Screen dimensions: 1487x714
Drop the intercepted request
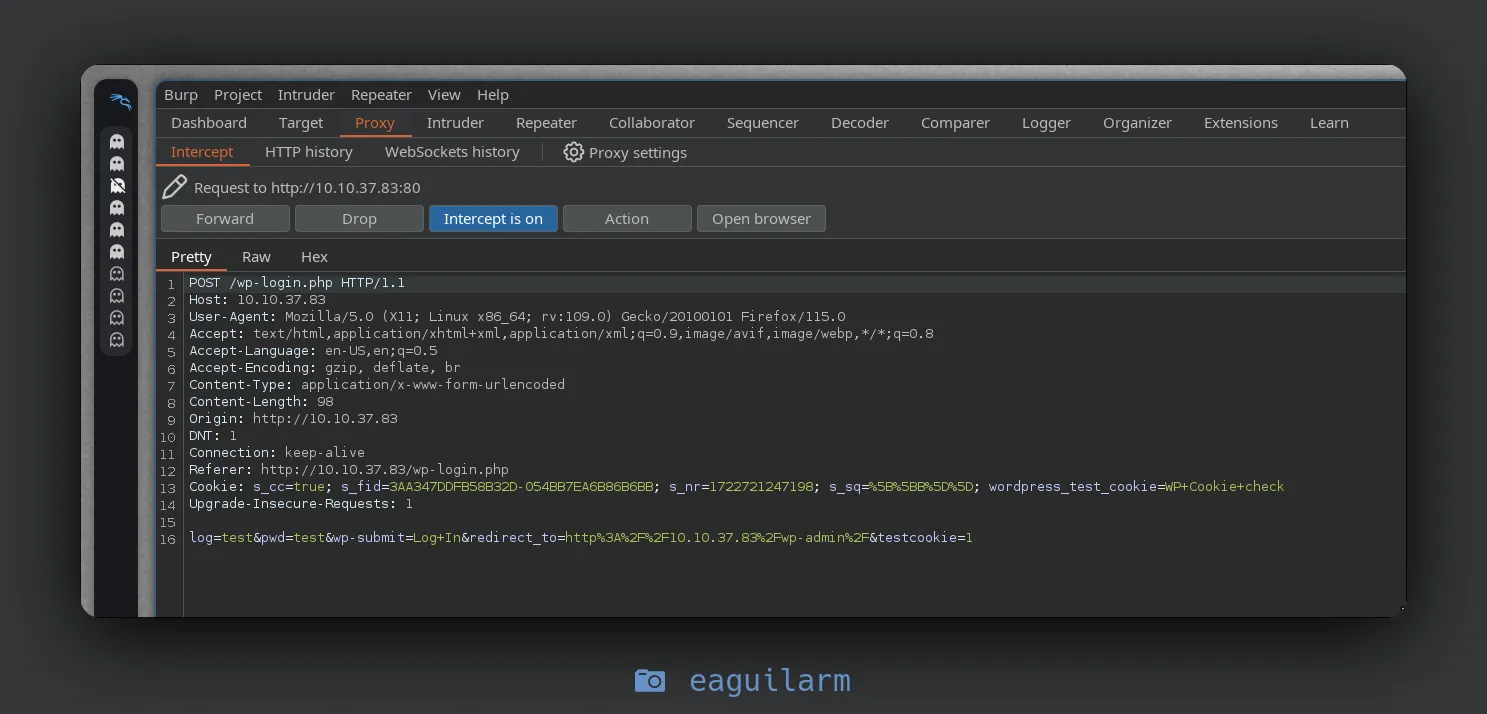click(x=359, y=219)
